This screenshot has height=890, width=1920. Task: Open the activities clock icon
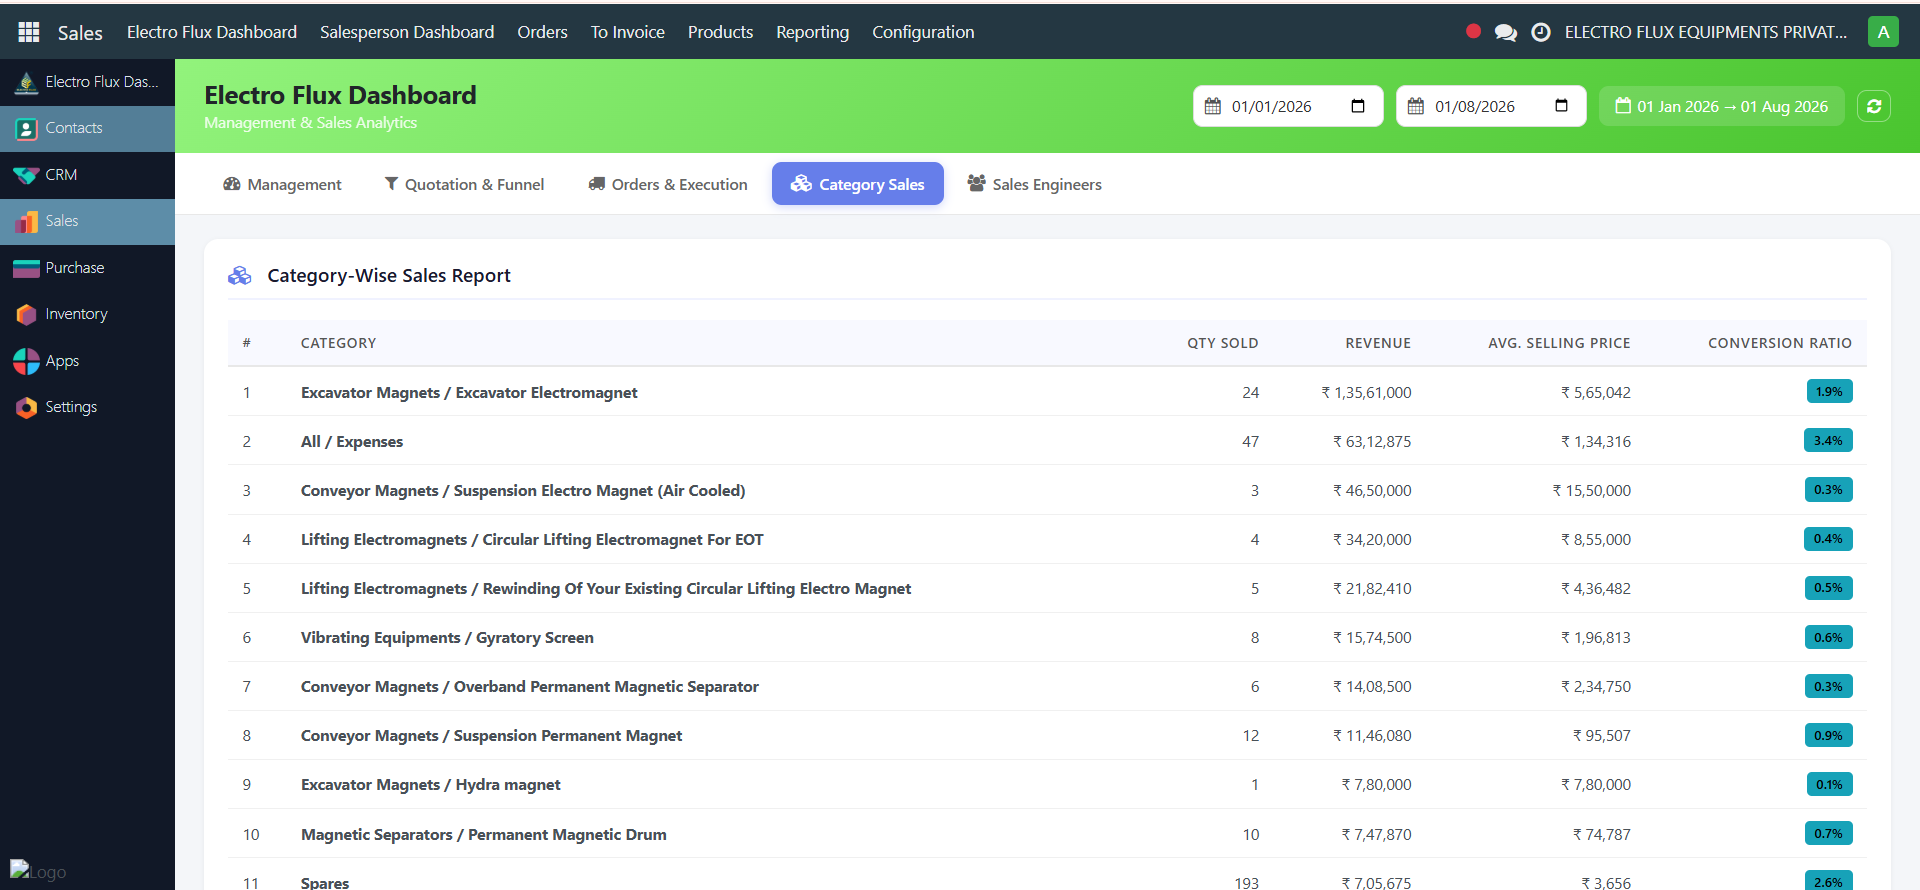[x=1541, y=32]
